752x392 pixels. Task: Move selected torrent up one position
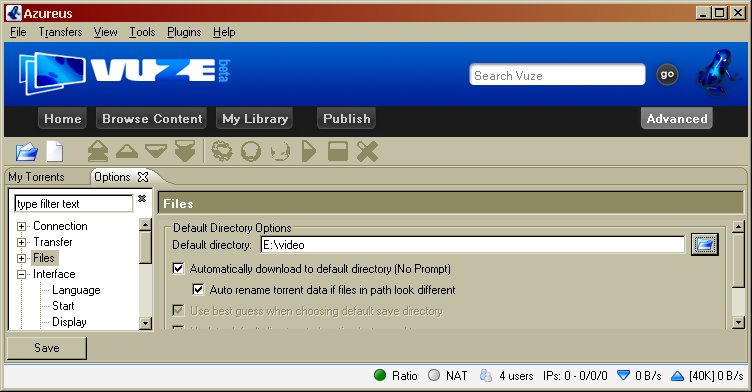pos(127,151)
